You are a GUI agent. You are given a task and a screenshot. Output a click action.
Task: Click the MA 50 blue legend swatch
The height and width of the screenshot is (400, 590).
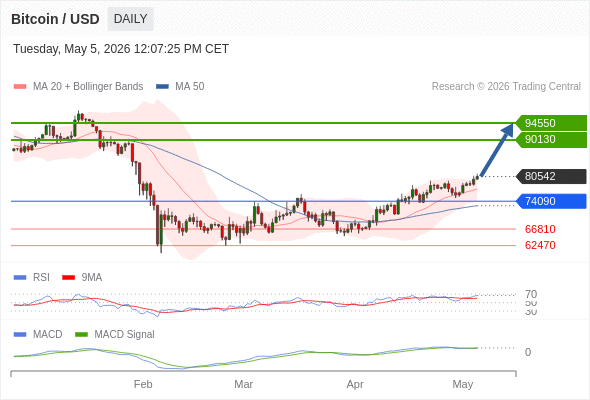[x=162, y=87]
